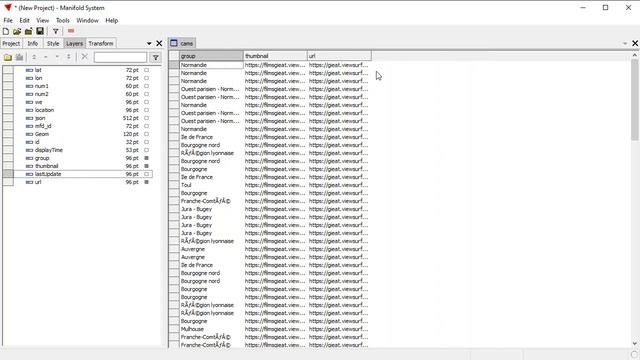Click the folder icon in Layers pane toolbar
Viewport: 640px width, 360px height.
click(x=8, y=57)
